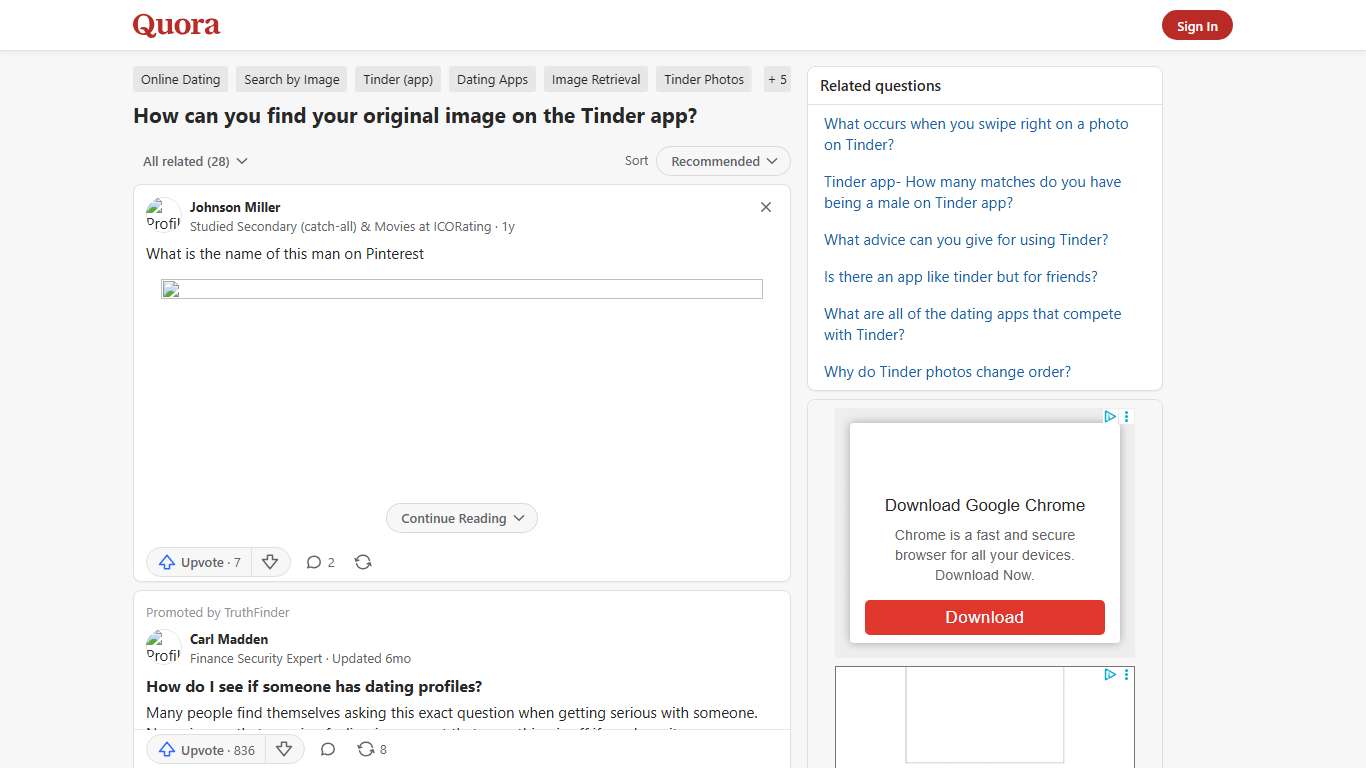Select the Dating Apps topic tab
Viewport: 1366px width, 768px height.
click(x=492, y=79)
